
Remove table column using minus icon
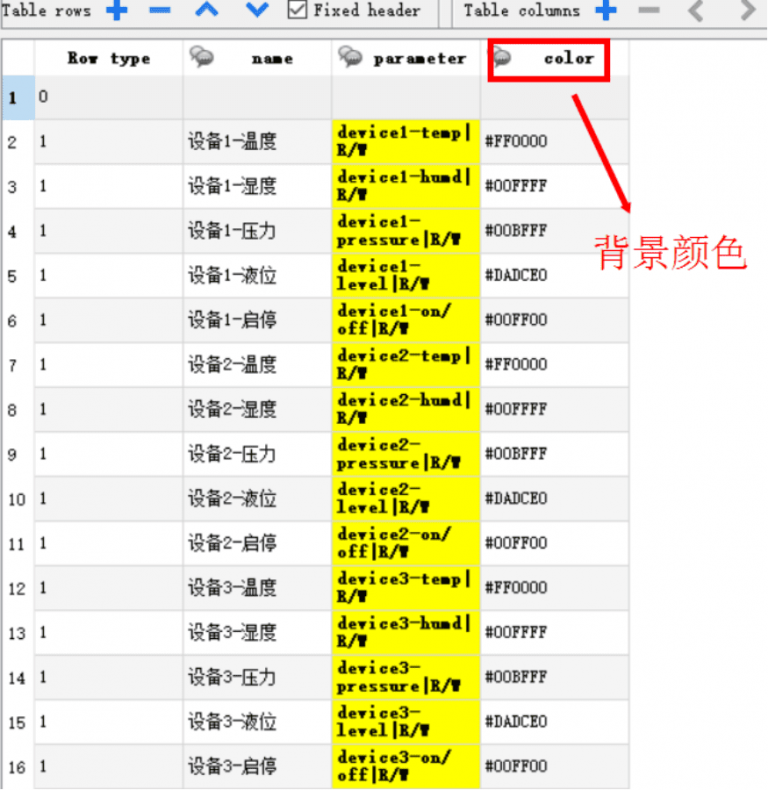click(649, 11)
